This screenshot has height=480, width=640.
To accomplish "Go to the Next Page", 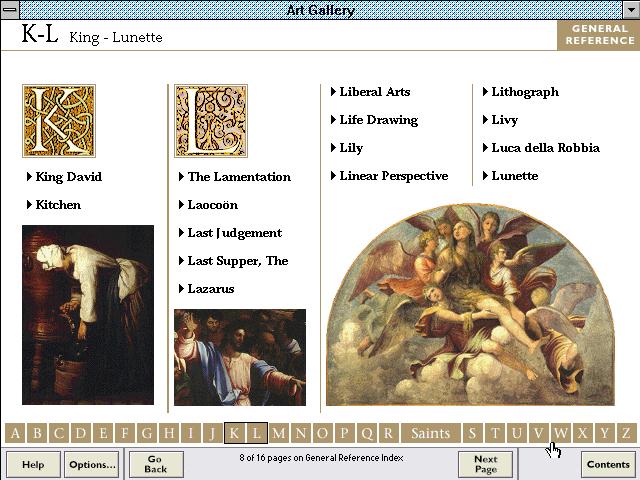I will pos(486,464).
